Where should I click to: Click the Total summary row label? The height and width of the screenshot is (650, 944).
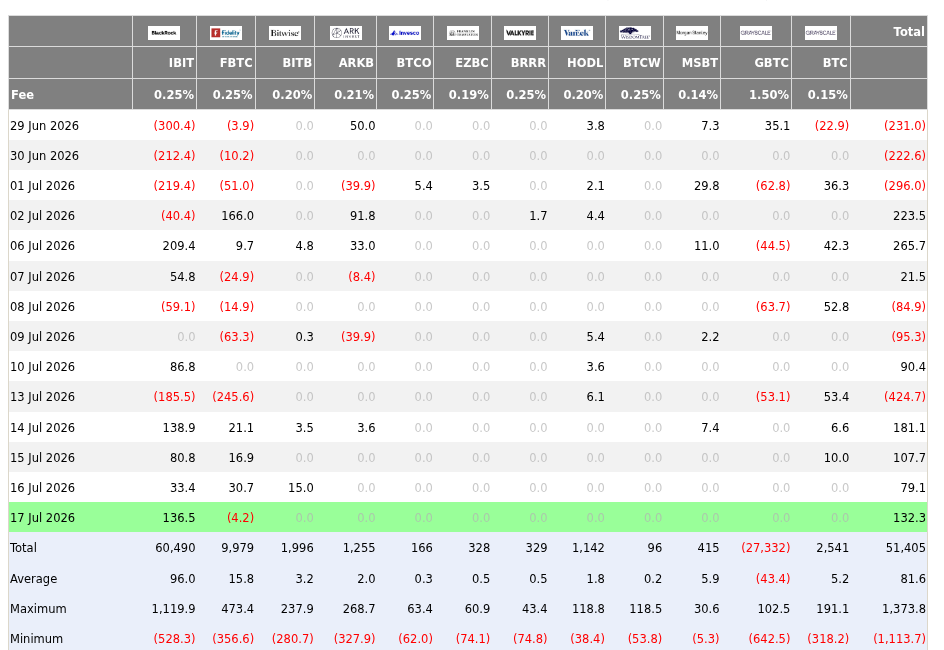23,548
